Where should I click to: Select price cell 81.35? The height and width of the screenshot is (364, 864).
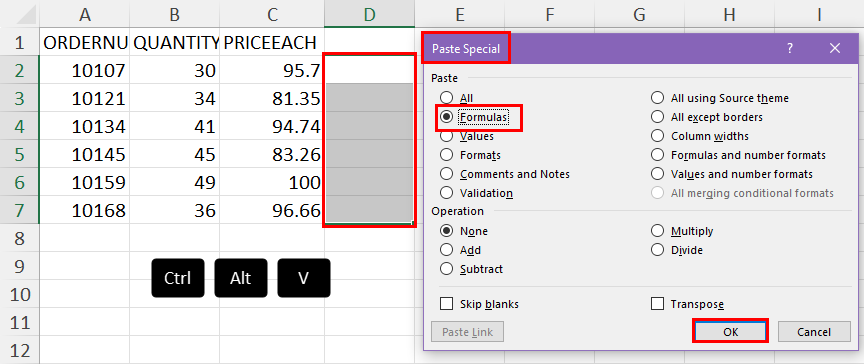coord(272,98)
